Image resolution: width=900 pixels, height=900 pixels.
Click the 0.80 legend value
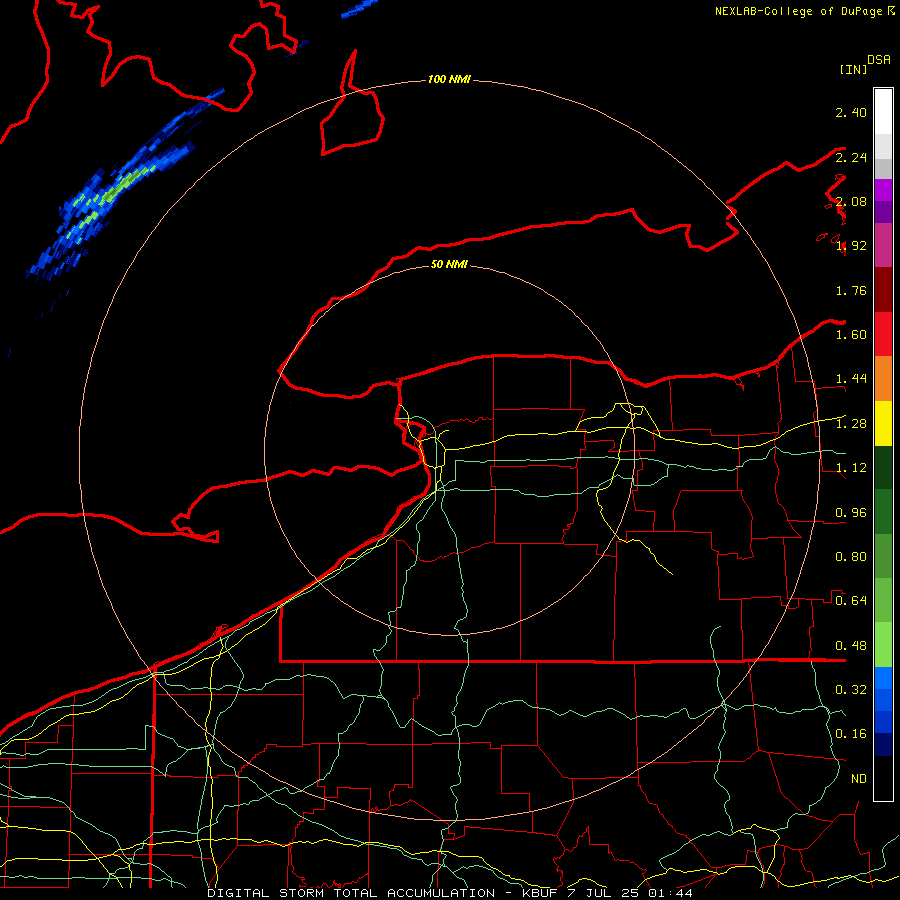pyautogui.click(x=851, y=557)
